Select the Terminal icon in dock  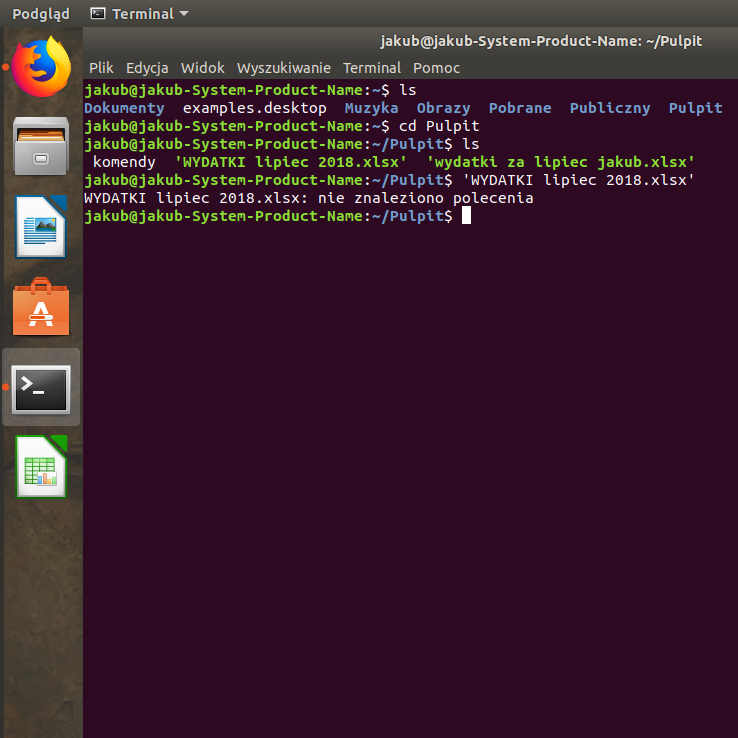[41, 390]
